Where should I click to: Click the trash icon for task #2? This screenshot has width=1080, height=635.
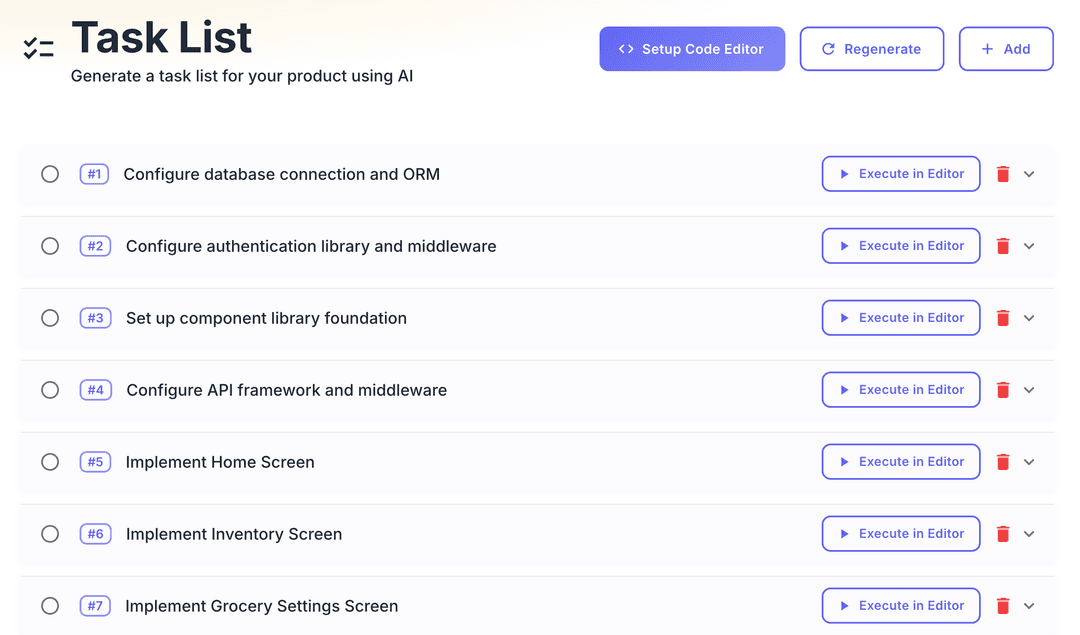[x=1003, y=246]
